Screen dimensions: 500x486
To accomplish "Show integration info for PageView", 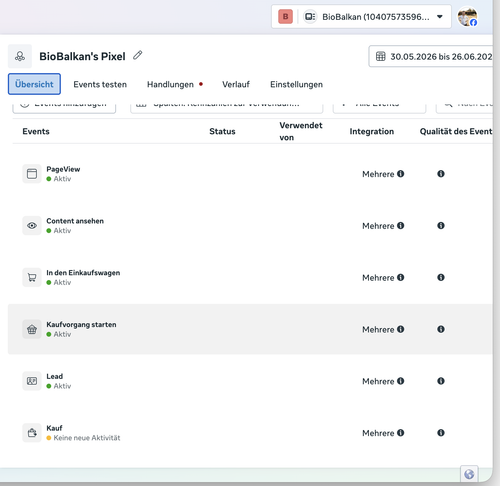I will [401, 174].
